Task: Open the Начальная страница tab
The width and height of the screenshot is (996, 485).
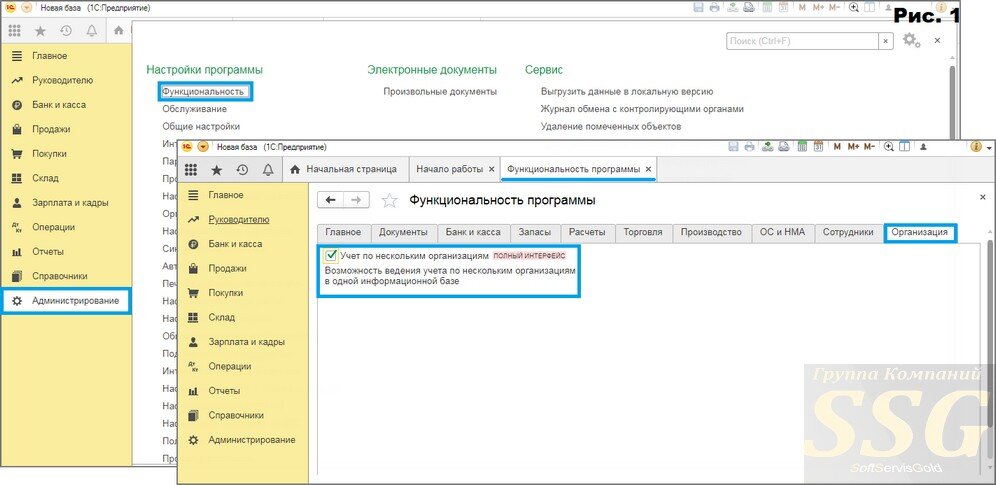Action: [344, 169]
